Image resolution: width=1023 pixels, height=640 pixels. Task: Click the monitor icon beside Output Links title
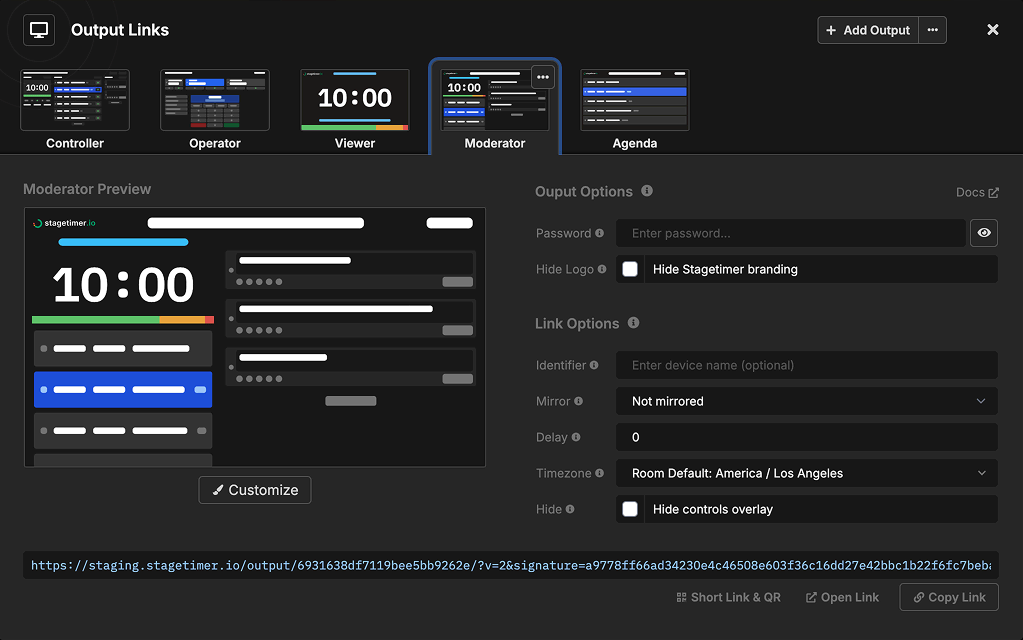click(x=38, y=30)
